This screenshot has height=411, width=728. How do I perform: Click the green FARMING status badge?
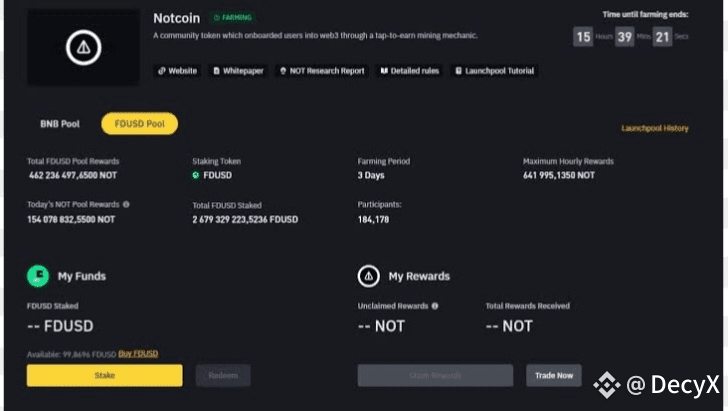tap(232, 18)
